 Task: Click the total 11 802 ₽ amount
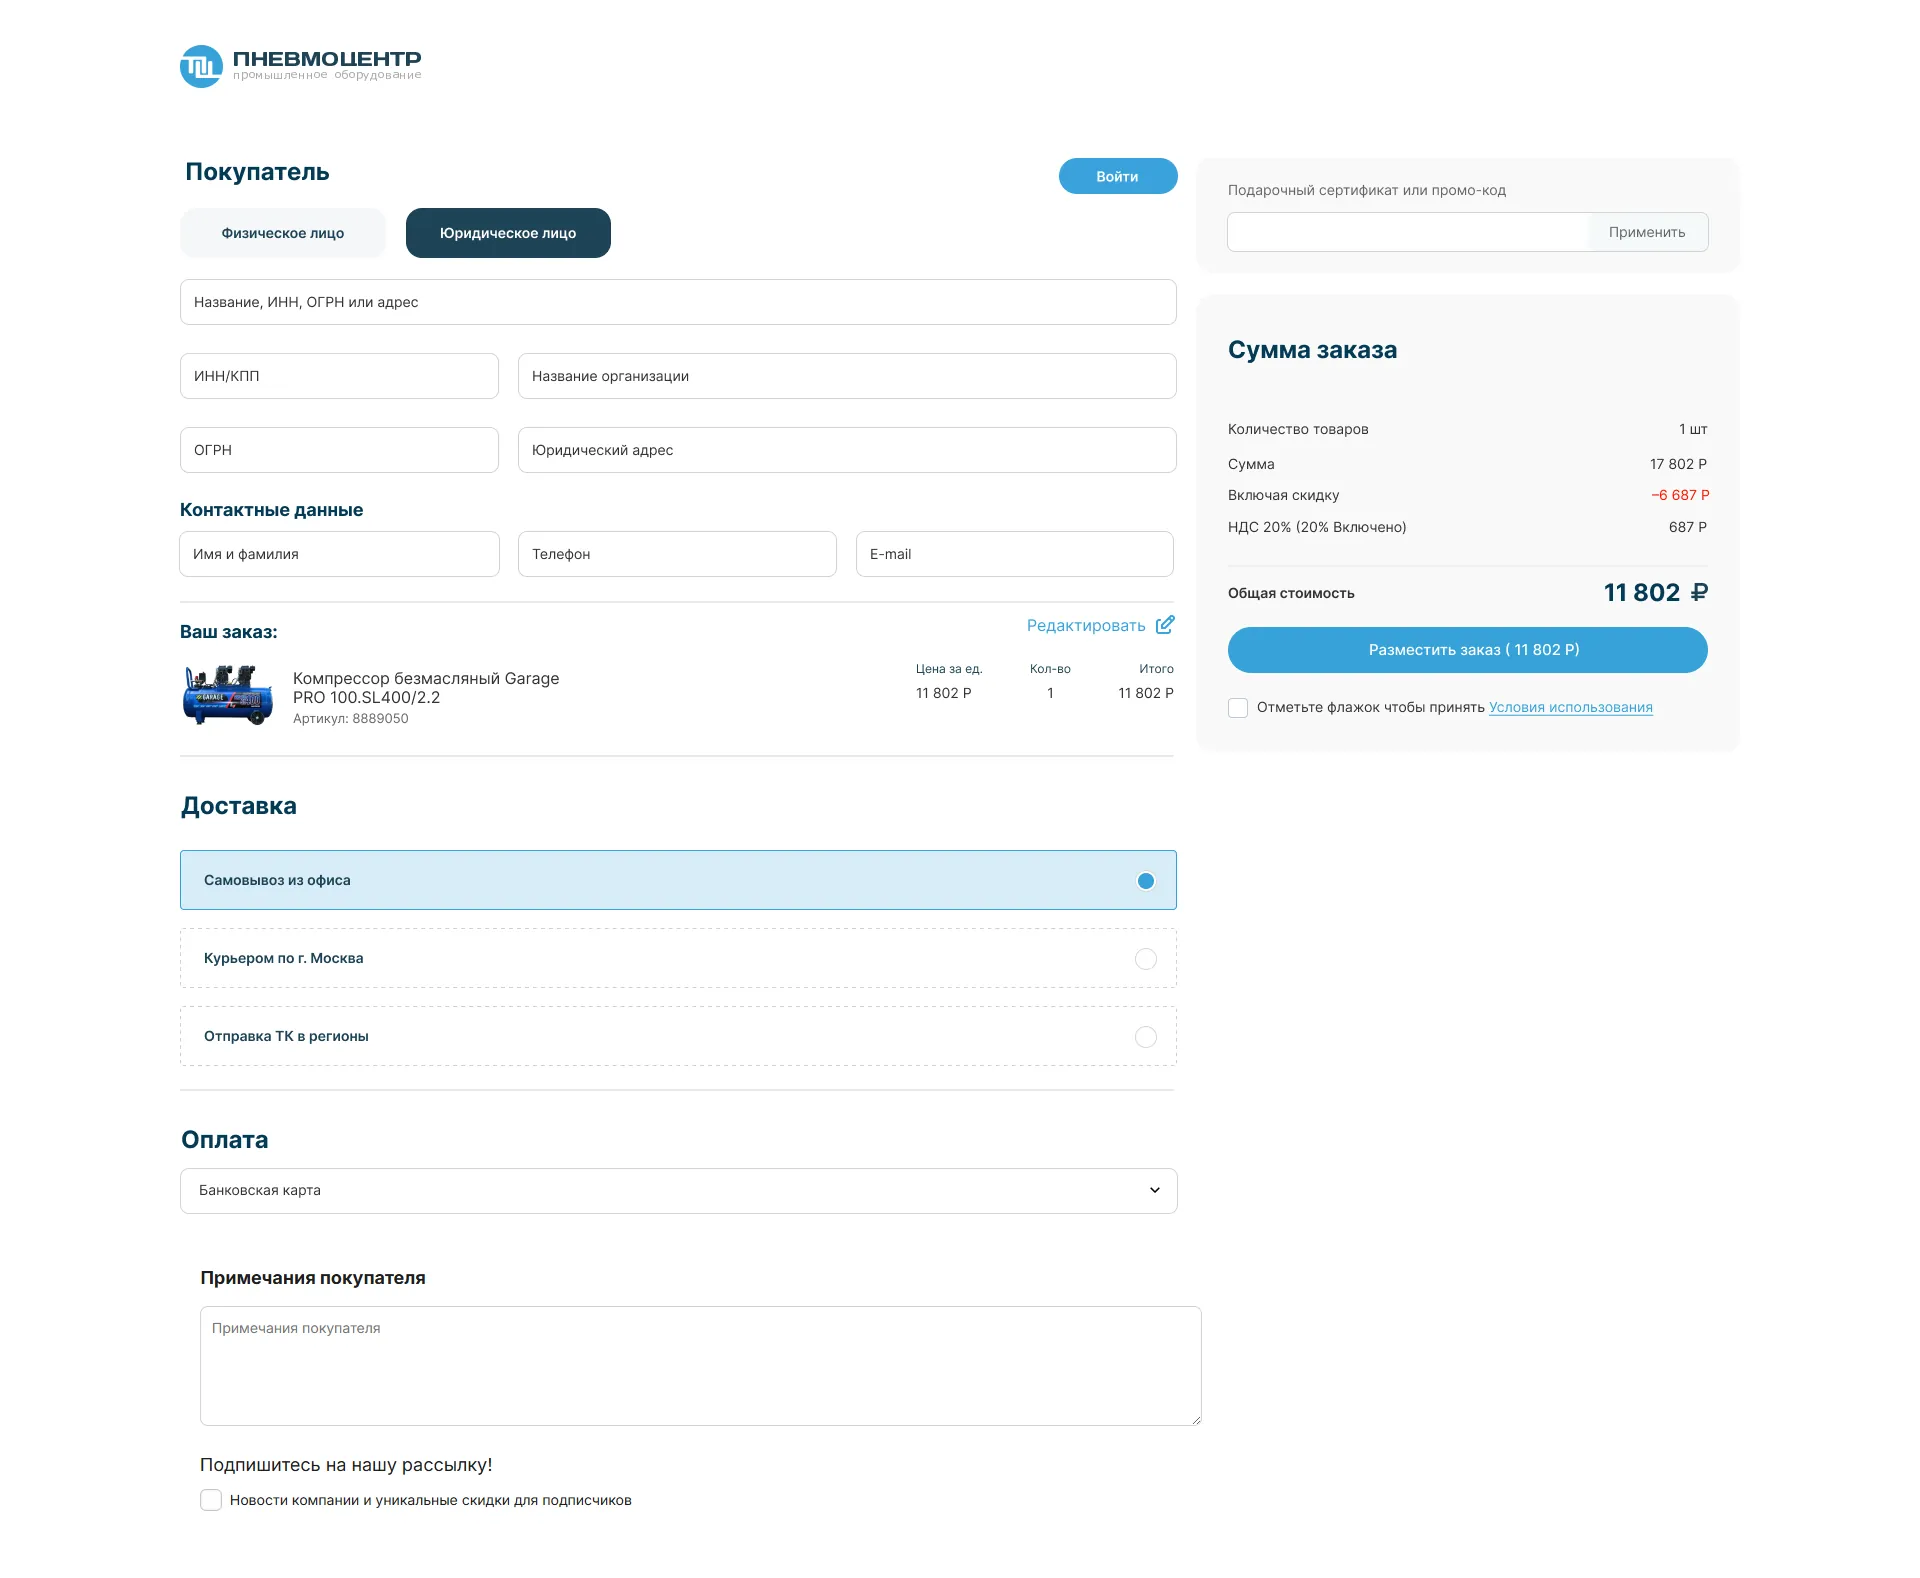pos(1656,593)
